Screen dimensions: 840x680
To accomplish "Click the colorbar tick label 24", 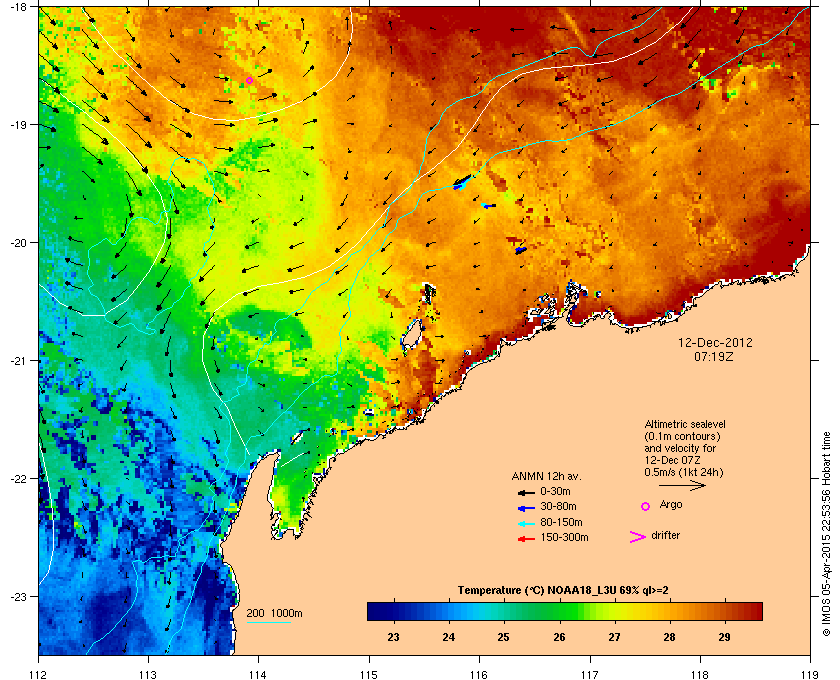I will [x=448, y=637].
